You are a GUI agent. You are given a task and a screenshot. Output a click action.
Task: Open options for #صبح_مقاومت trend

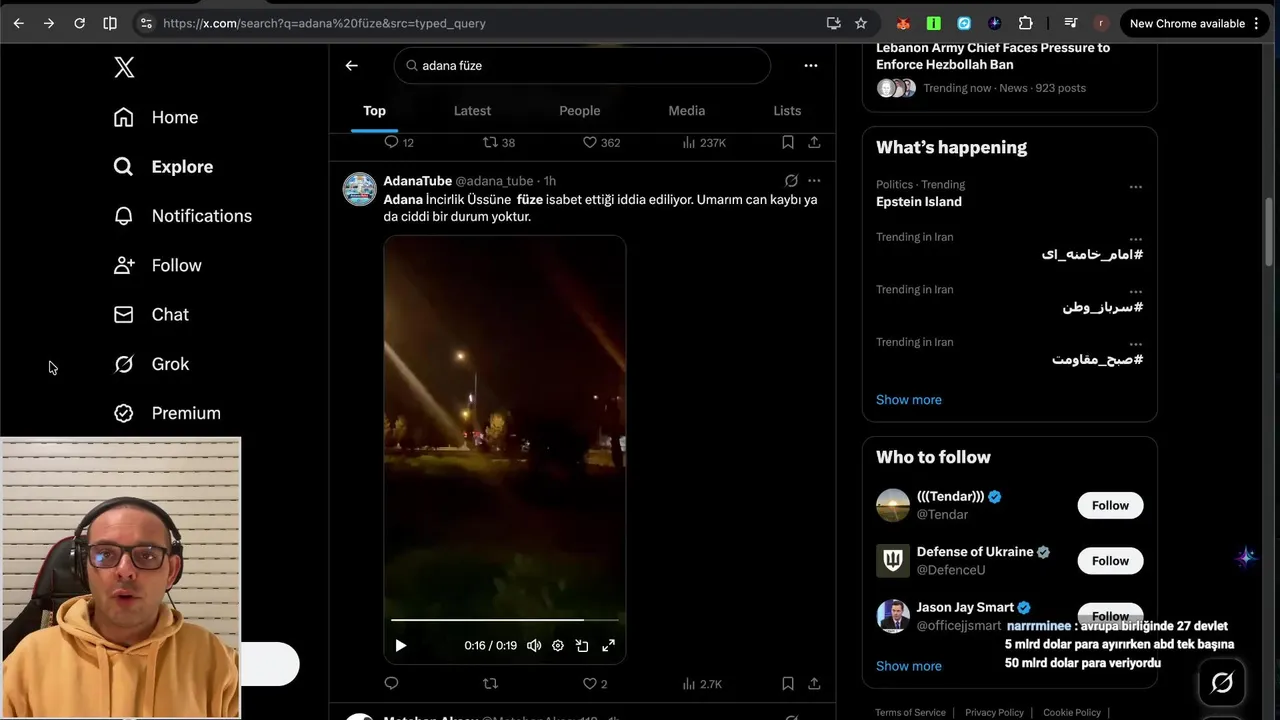coord(1135,345)
